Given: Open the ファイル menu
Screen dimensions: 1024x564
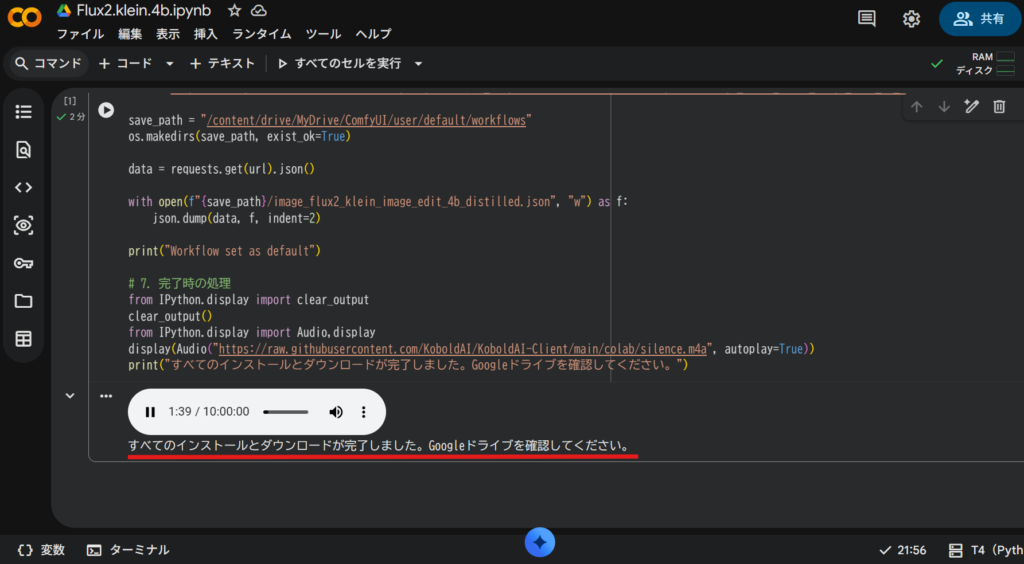Looking at the screenshot, I should (x=80, y=34).
